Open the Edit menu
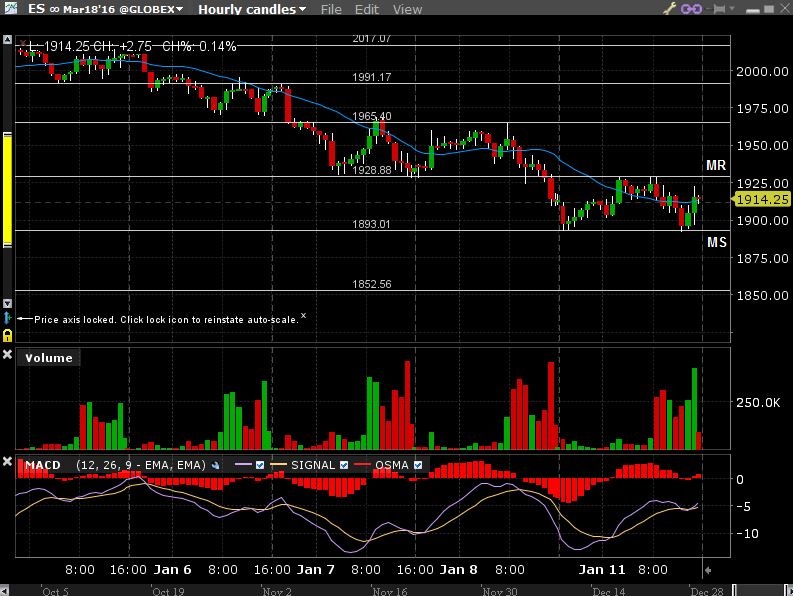Screen dimensions: 793x596 tap(367, 9)
